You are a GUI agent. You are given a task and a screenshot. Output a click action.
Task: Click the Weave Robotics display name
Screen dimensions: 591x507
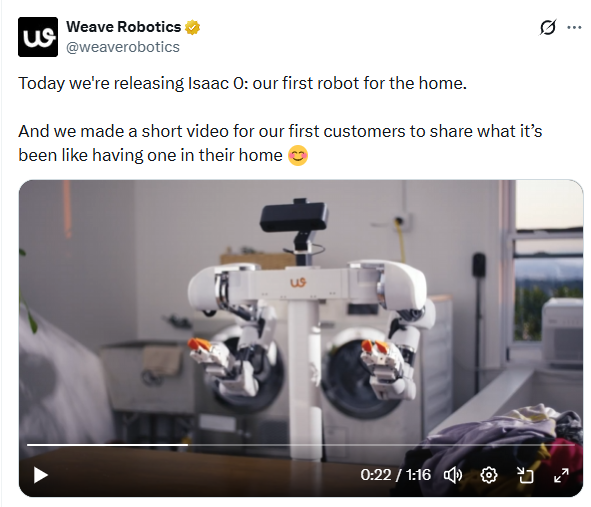[124, 27]
